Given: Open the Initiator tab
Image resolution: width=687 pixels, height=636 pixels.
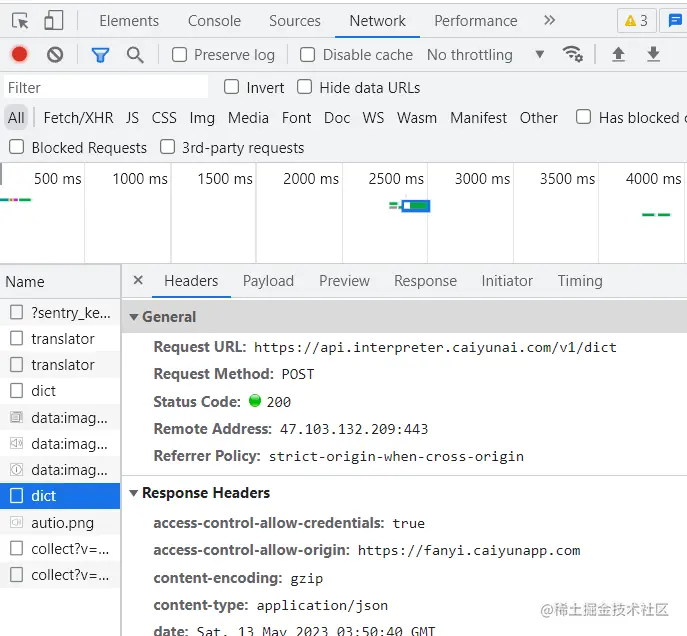Looking at the screenshot, I should [507, 281].
